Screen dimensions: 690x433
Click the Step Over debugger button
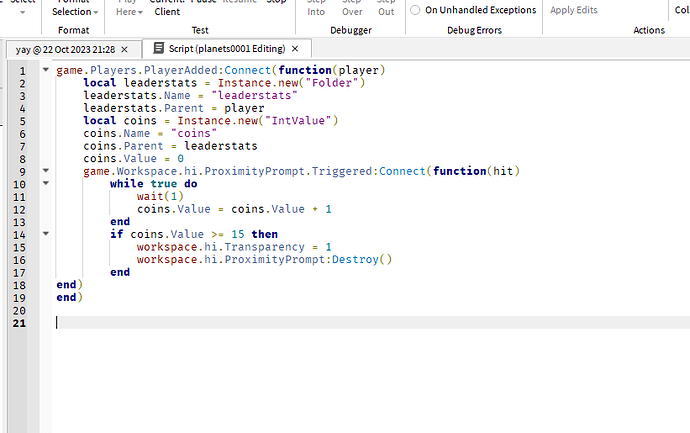click(x=351, y=8)
